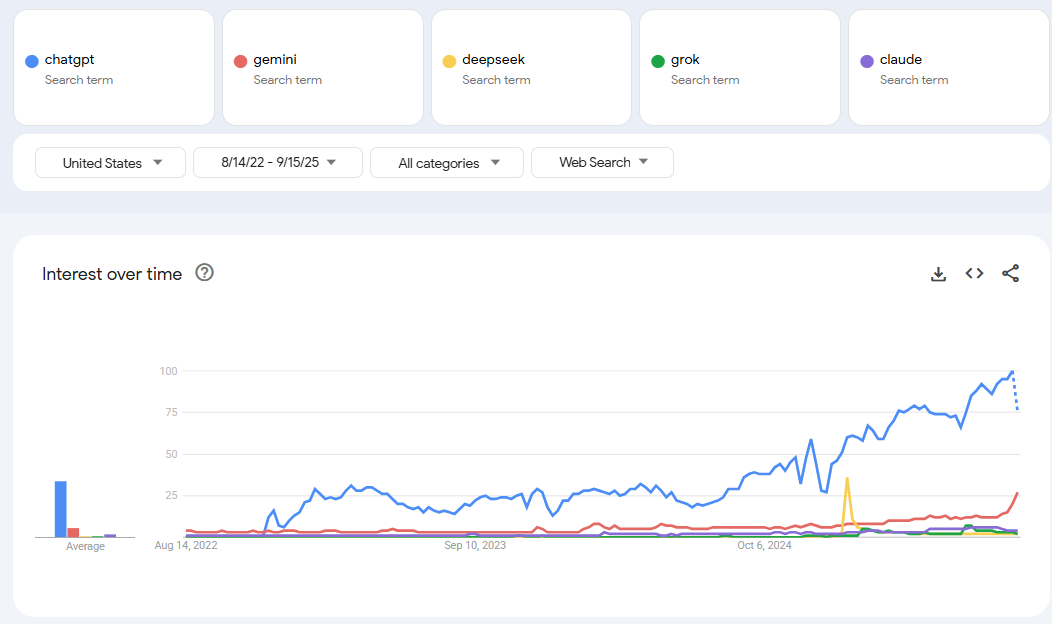This screenshot has width=1052, height=624.
Task: Edit the claude search term card
Action: tap(949, 67)
